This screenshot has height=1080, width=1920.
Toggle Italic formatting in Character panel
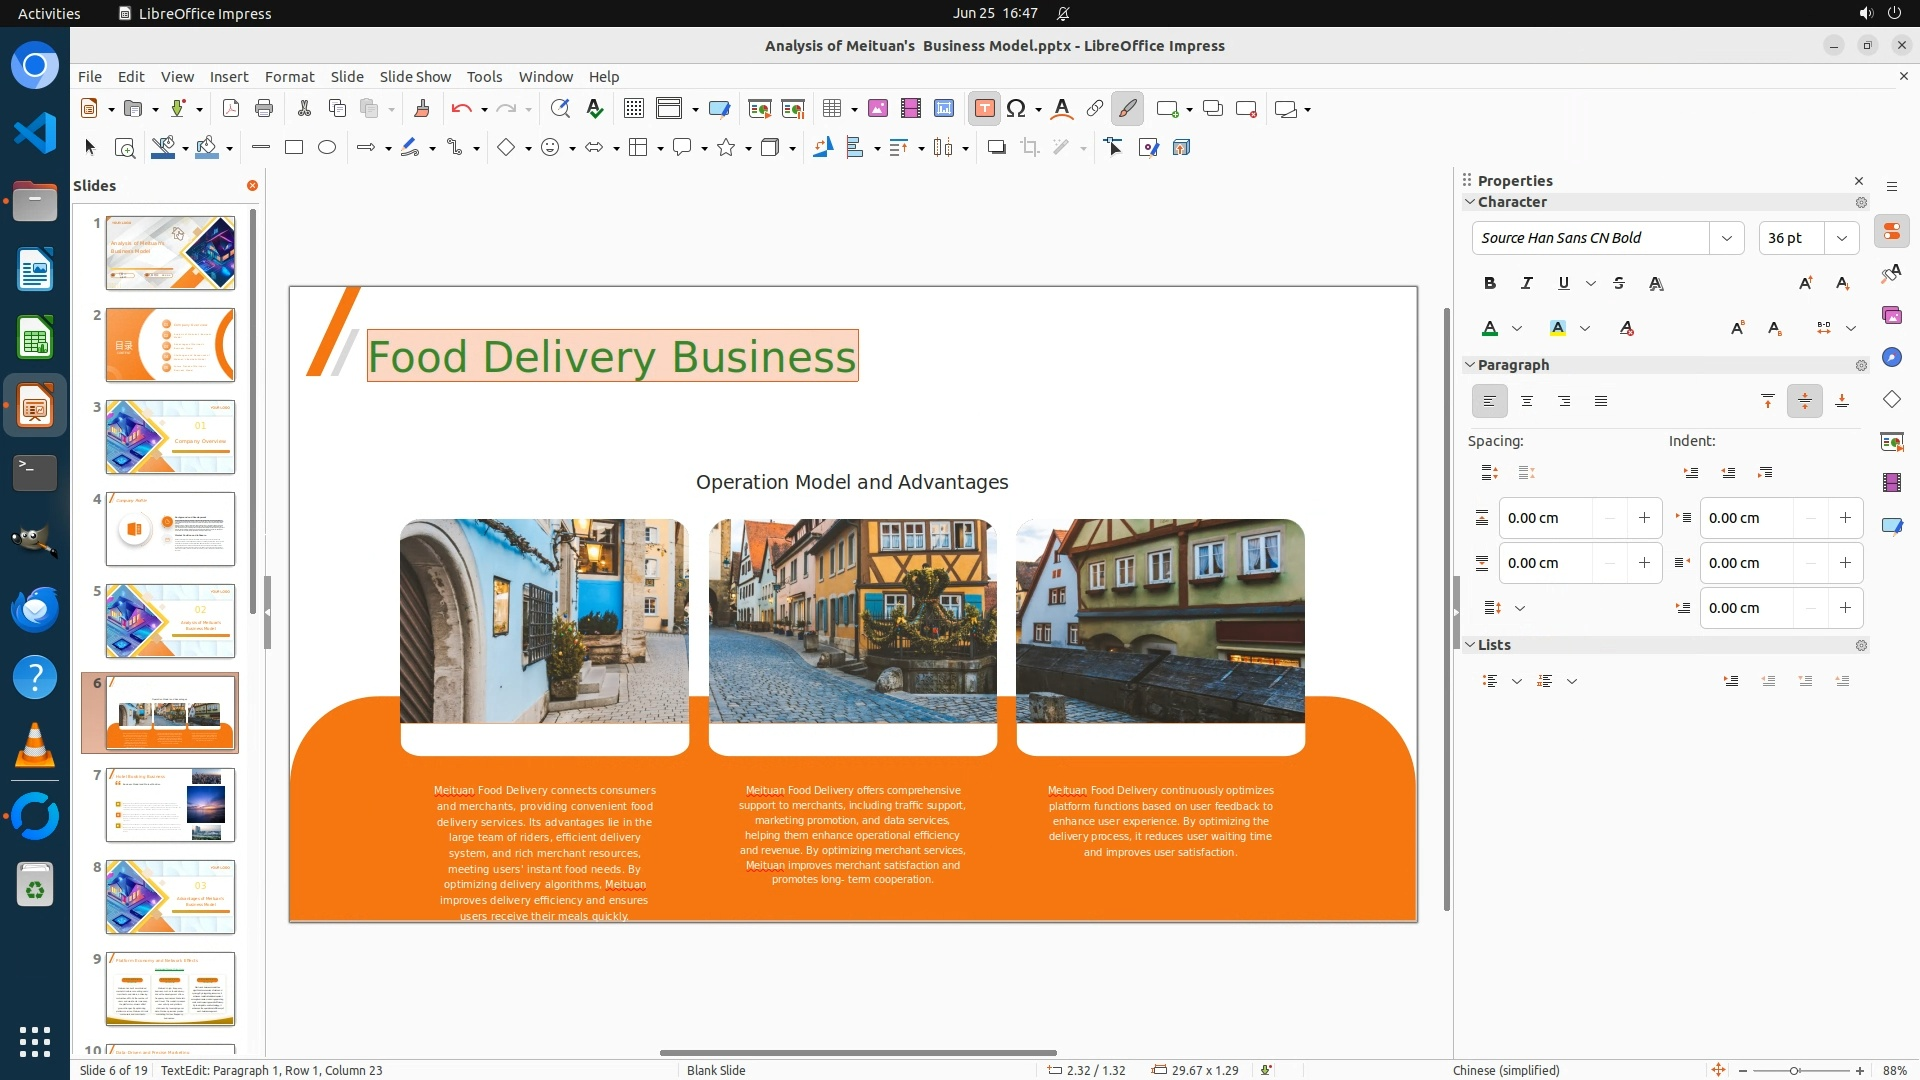(1526, 284)
